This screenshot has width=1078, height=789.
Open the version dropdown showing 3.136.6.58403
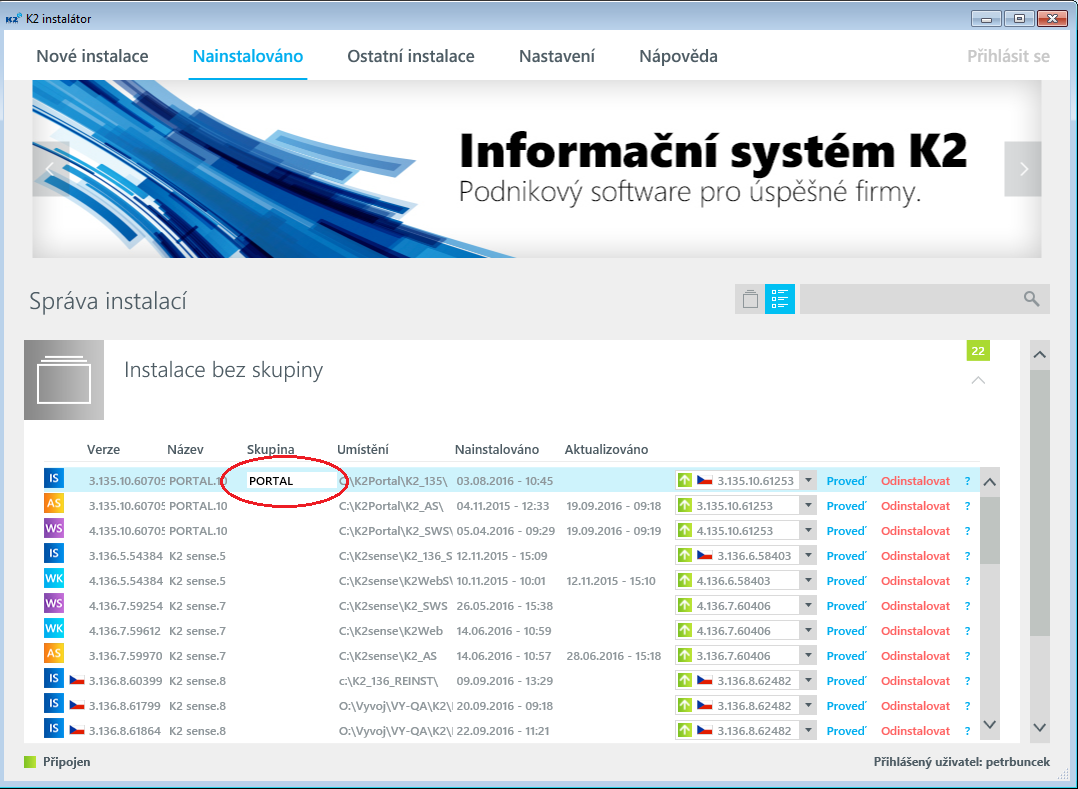808,555
